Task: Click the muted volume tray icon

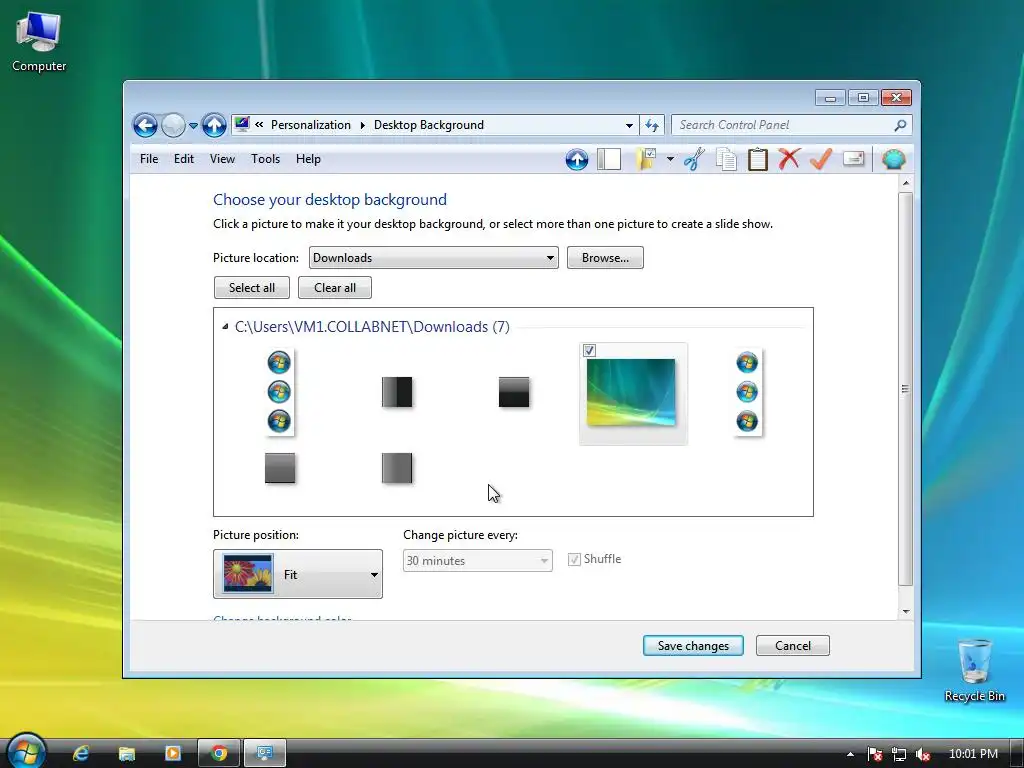Action: pyautogui.click(x=923, y=754)
